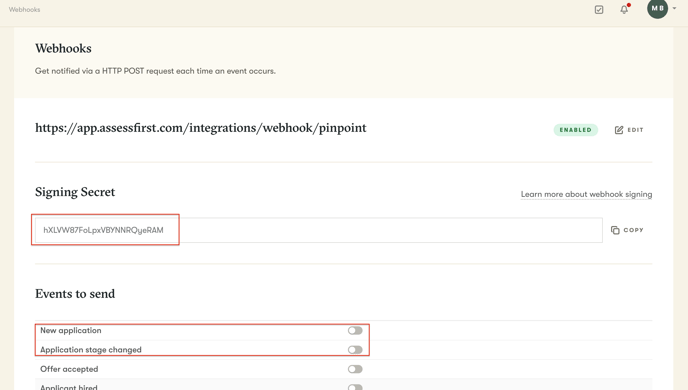This screenshot has width=688, height=390.
Task: Open Learn more about webhook signing
Action: tap(586, 194)
